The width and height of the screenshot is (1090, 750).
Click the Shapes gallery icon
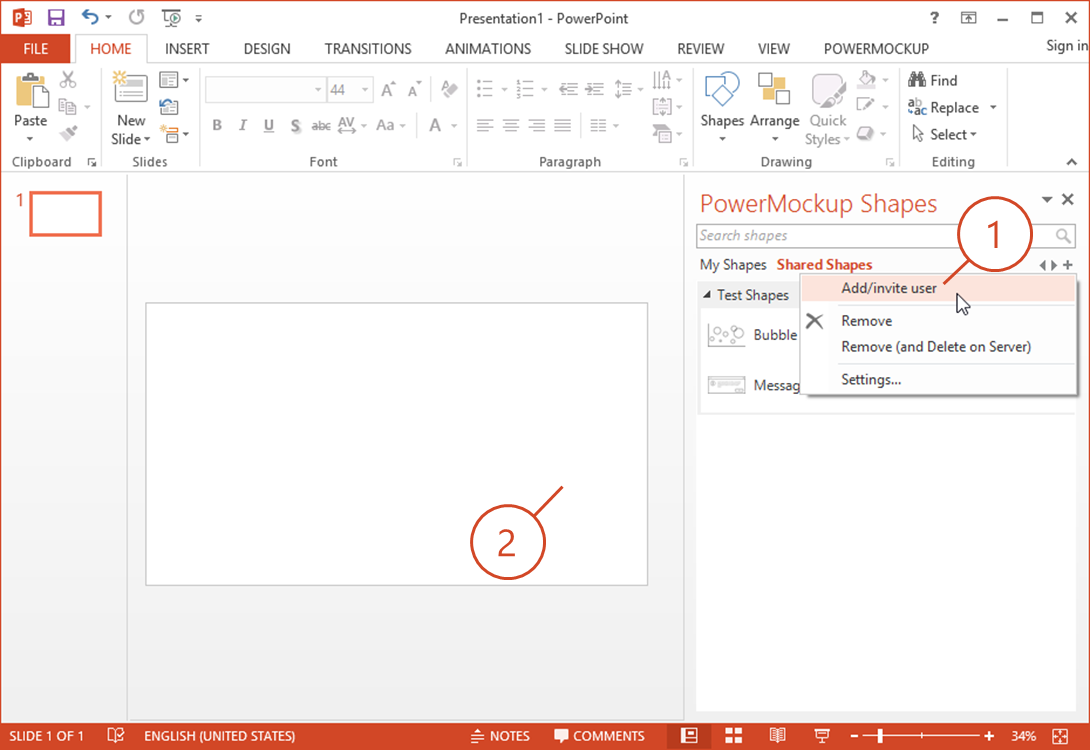722,89
